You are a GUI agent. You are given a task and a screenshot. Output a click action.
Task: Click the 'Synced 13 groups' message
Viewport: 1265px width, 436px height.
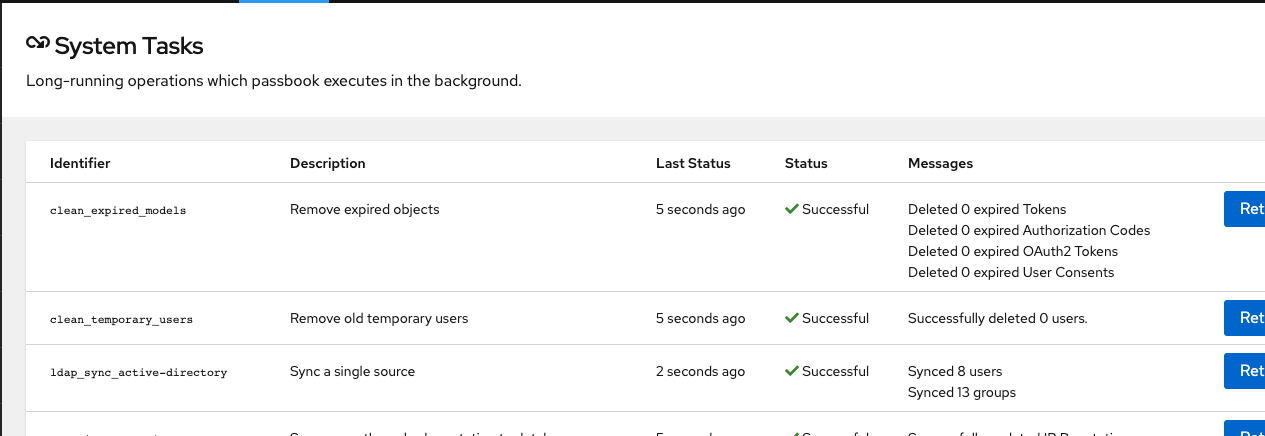[961, 392]
